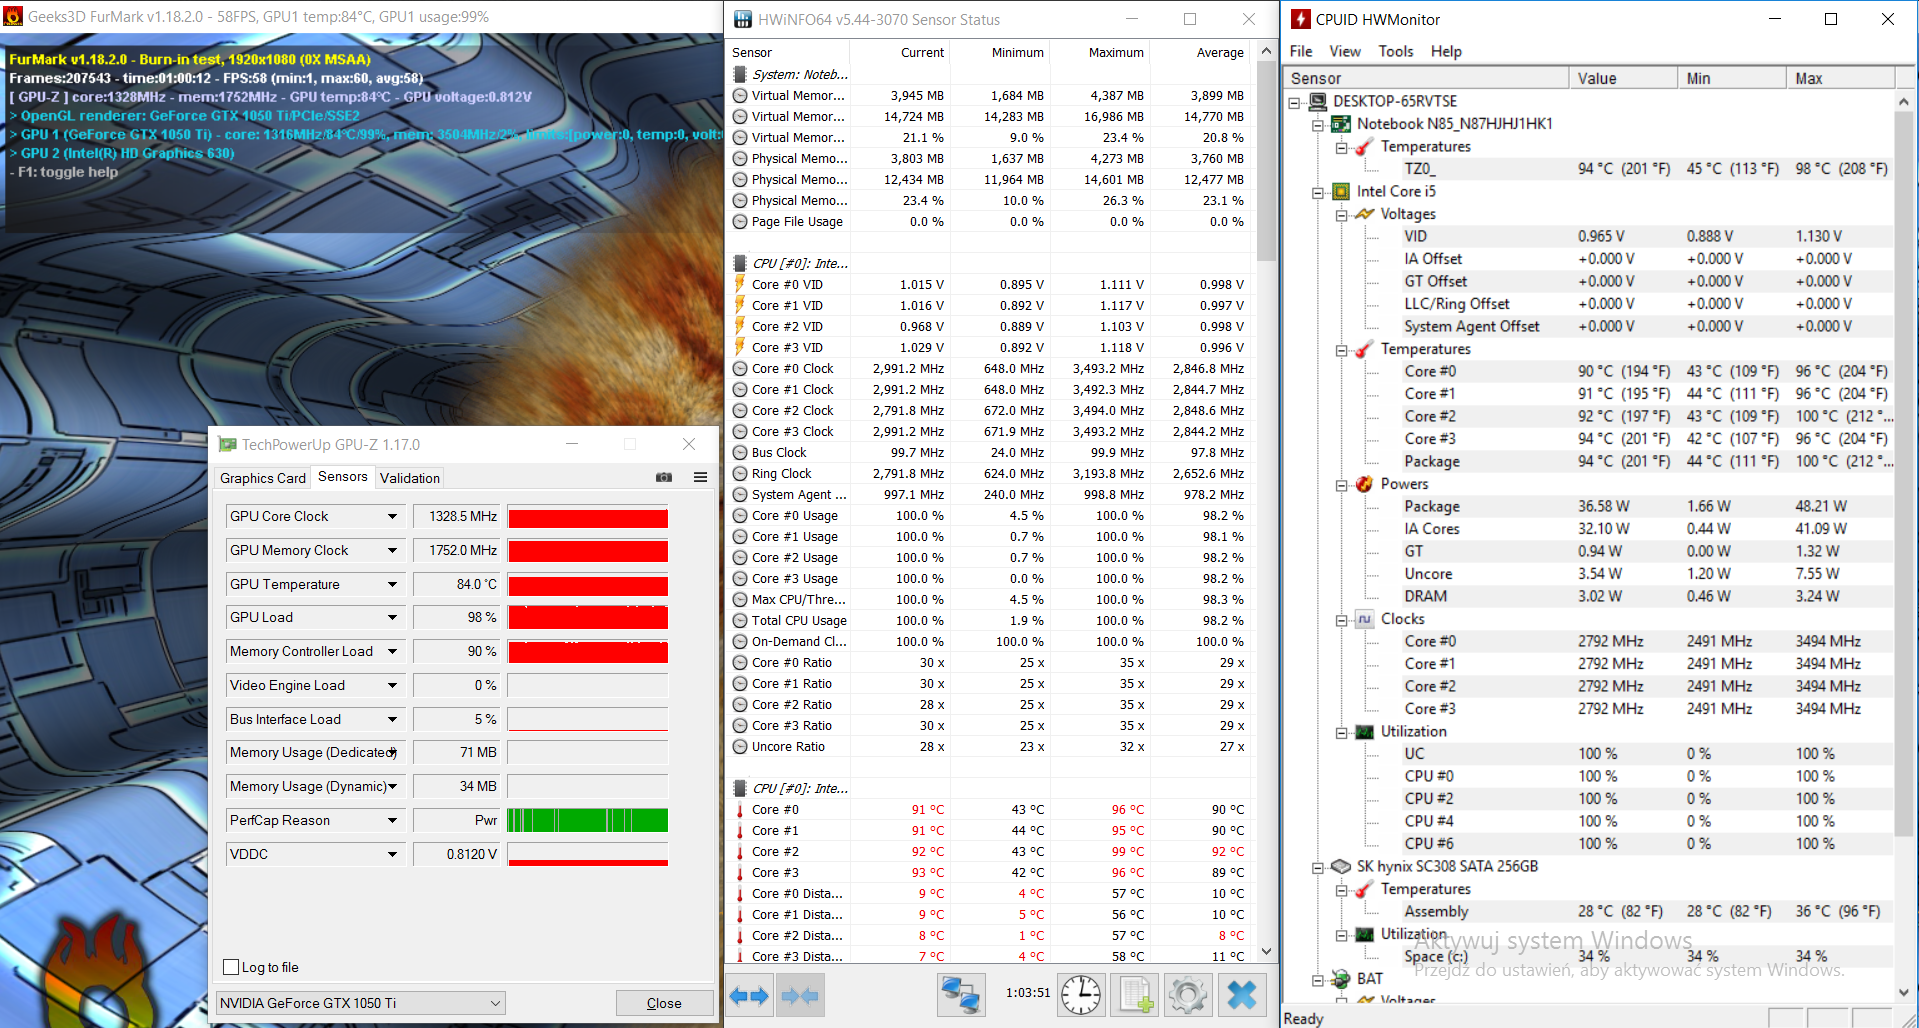Click SK hynix SC308 drive icon
1919x1028 pixels.
pos(1342,866)
